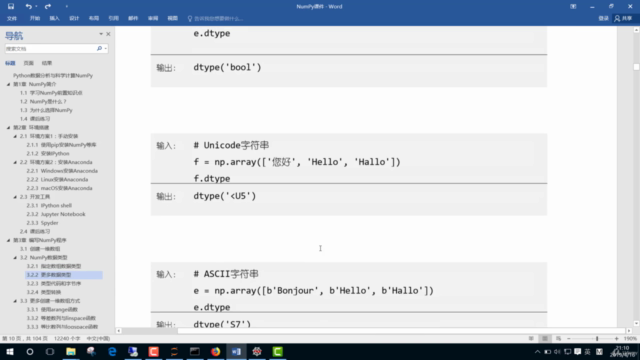This screenshot has height=360, width=640.
Task: Redo the last undone action
Action: click(x=48, y=6)
